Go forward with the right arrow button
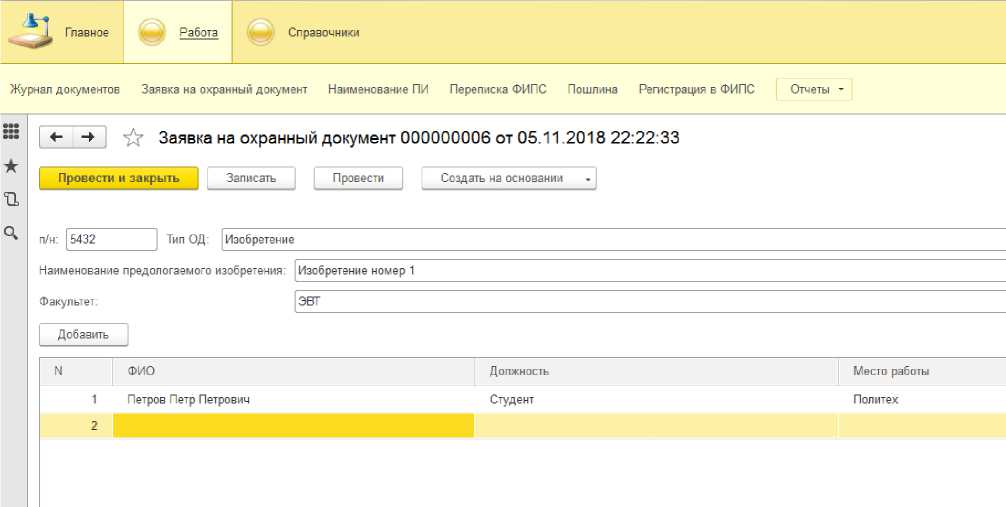Screen dimensions: 1006x507 89,137
